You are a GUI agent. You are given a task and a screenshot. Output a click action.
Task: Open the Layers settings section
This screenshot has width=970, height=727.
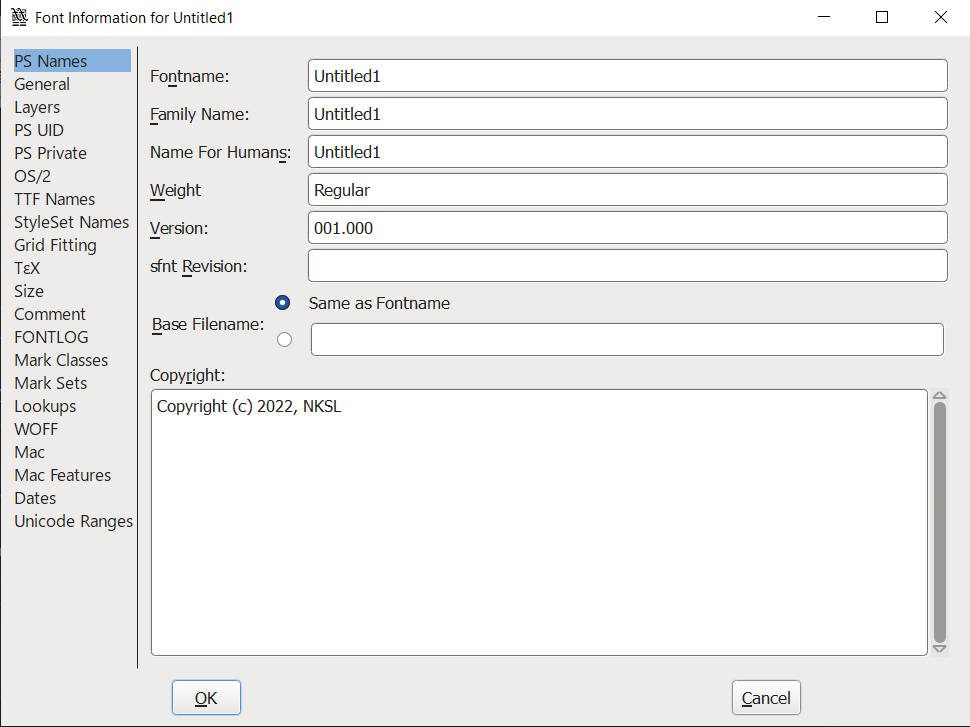pos(37,107)
